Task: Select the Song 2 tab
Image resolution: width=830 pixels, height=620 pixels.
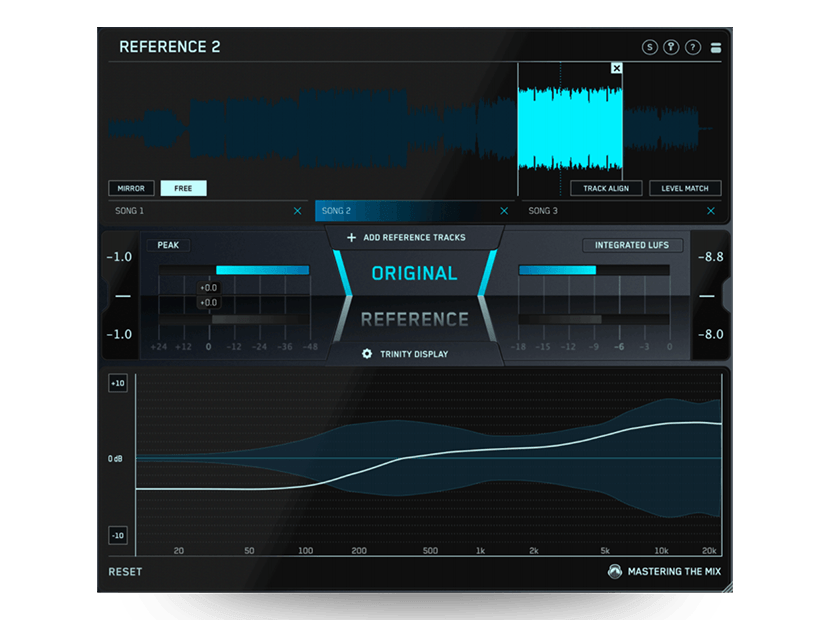Action: click(x=414, y=211)
